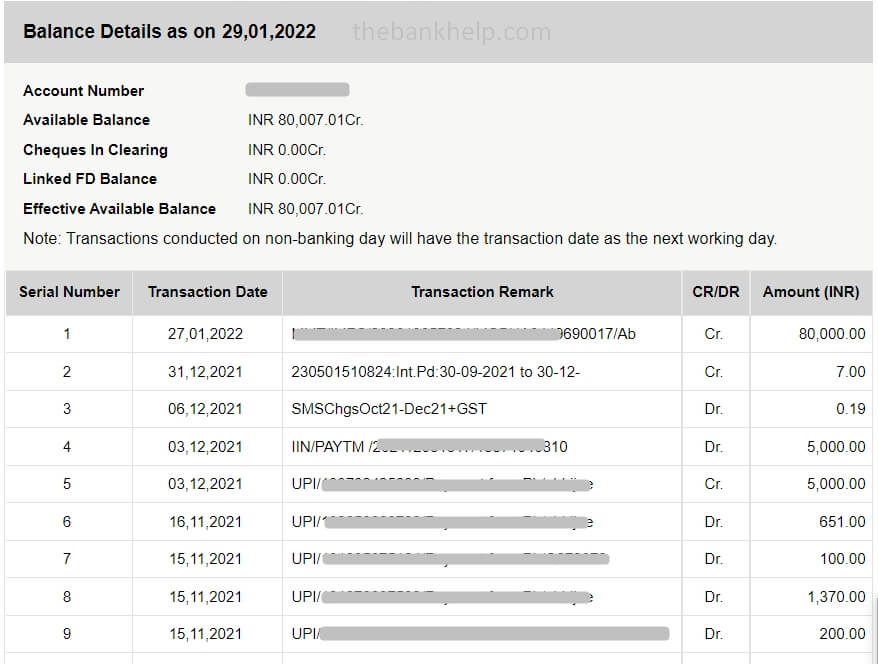This screenshot has width=878, height=664.
Task: Click the Transaction Date column header
Action: pyautogui.click(x=207, y=292)
